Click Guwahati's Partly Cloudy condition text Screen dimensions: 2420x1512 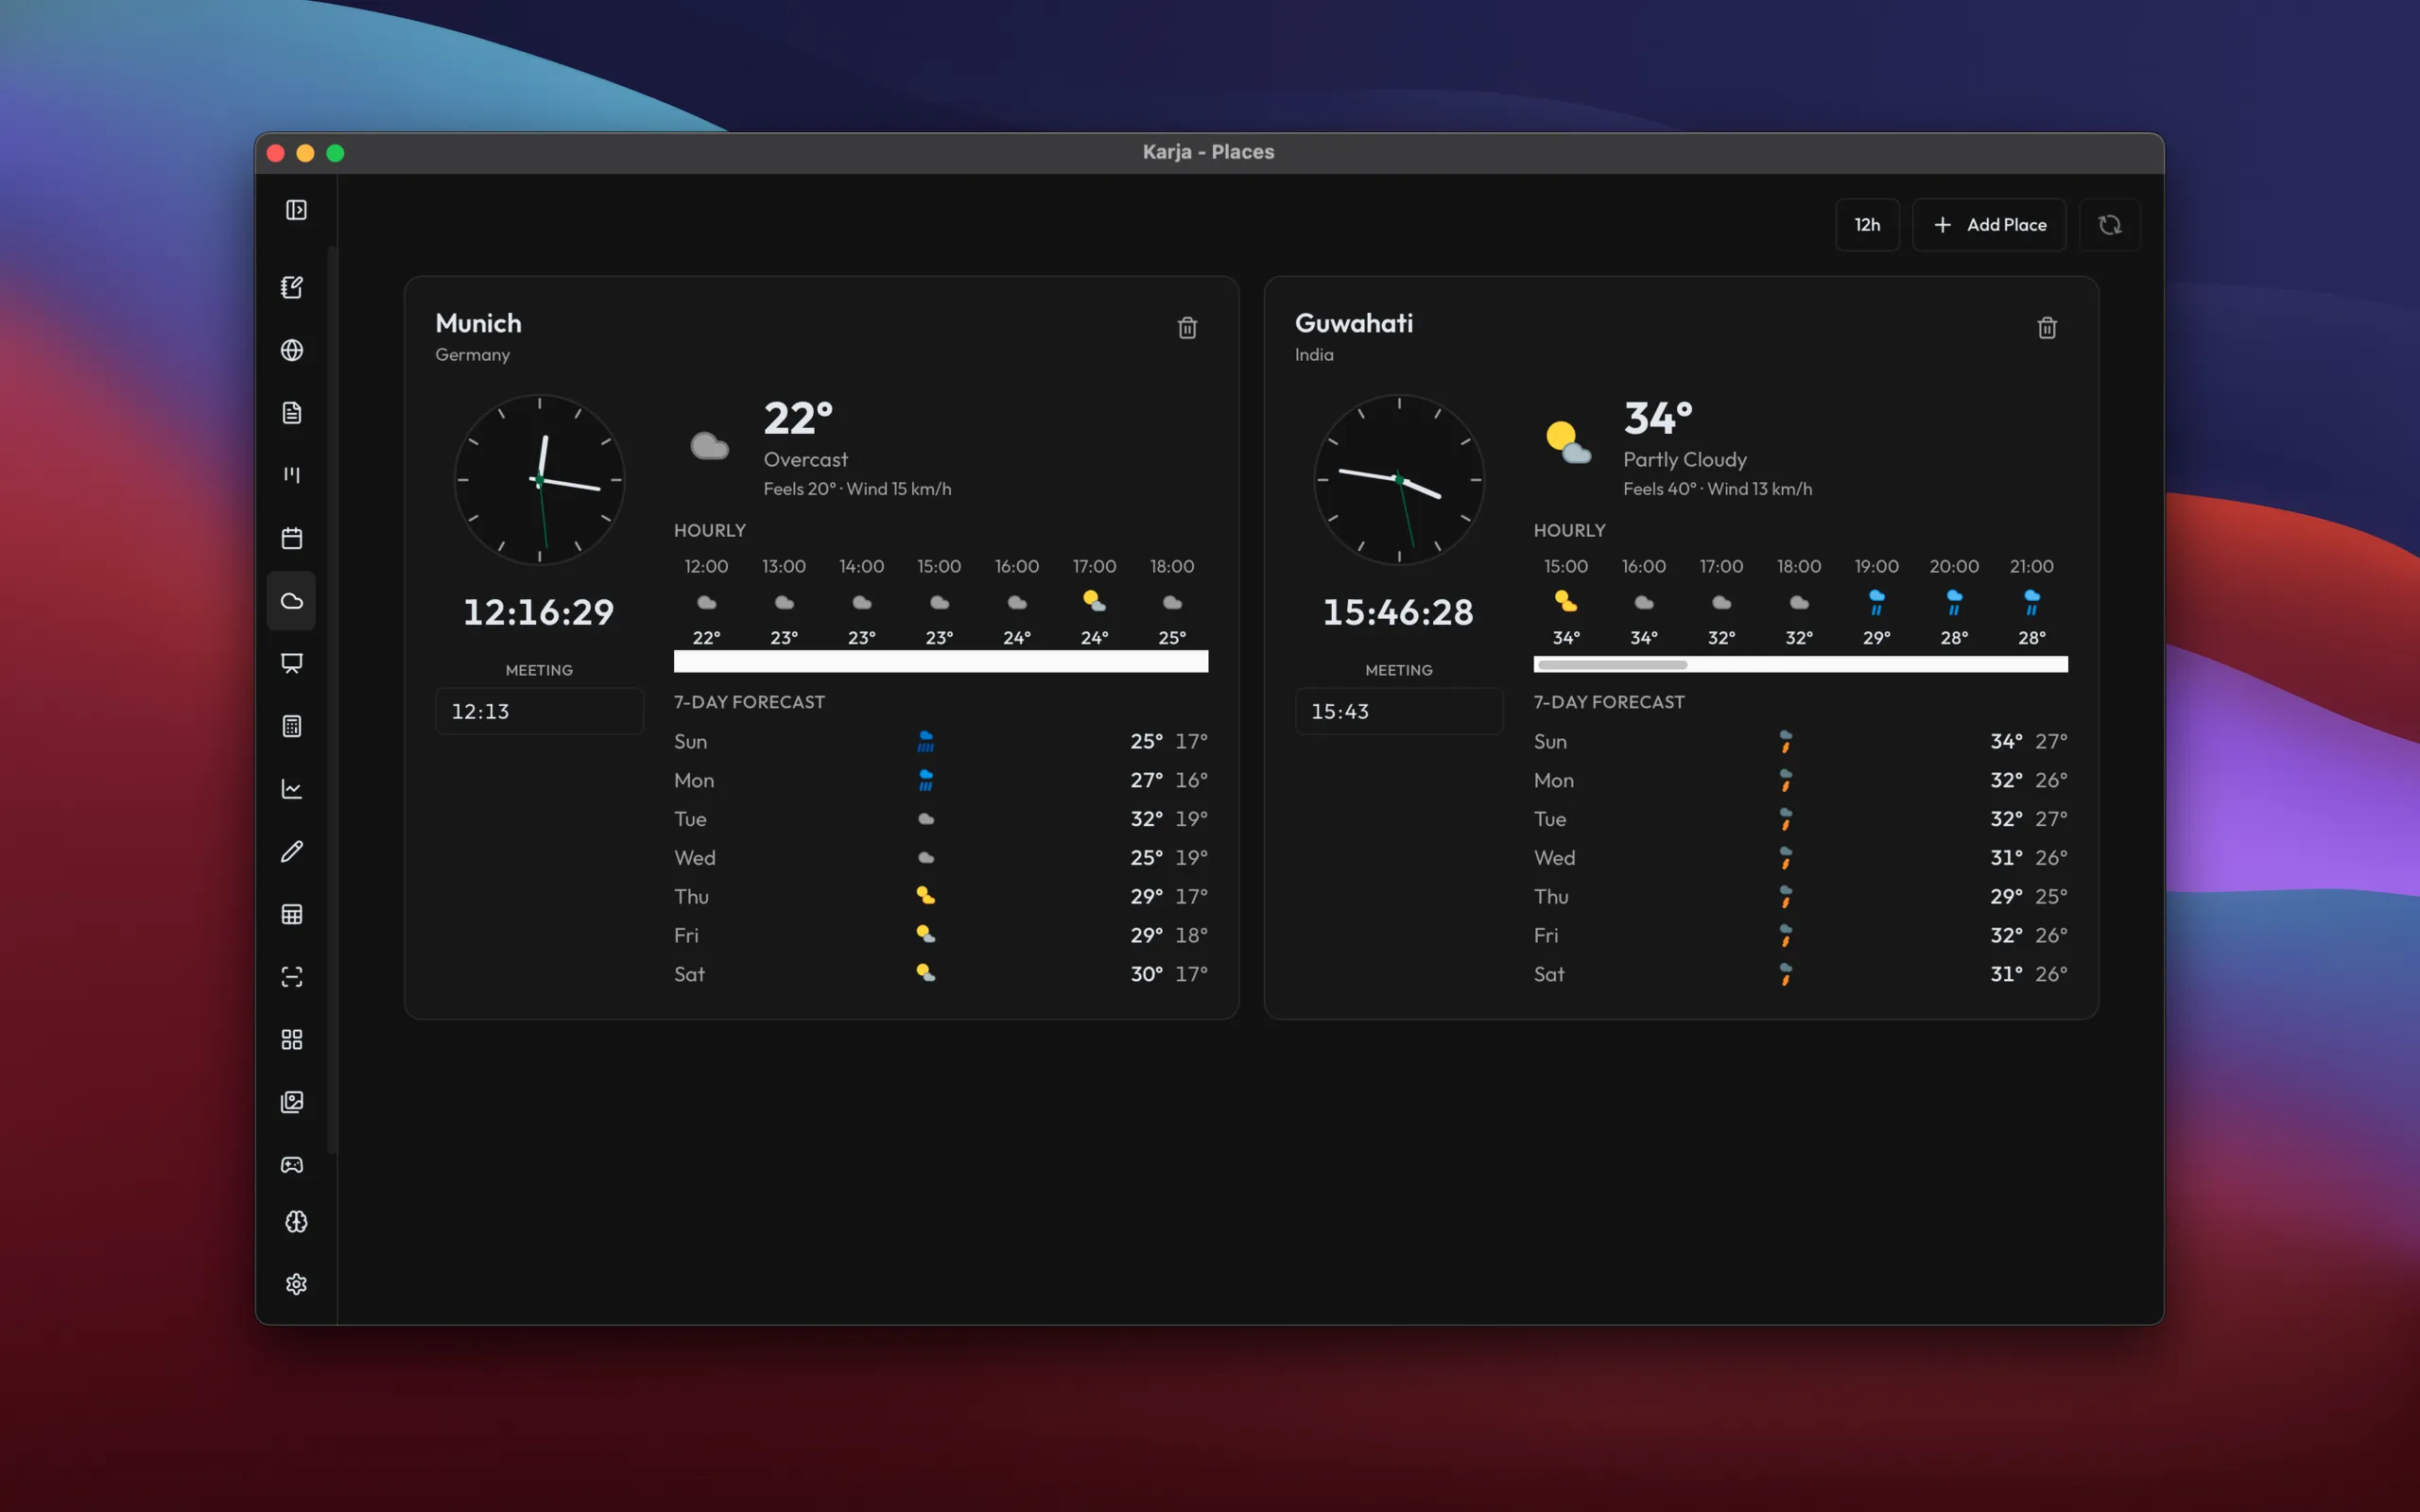(1685, 460)
